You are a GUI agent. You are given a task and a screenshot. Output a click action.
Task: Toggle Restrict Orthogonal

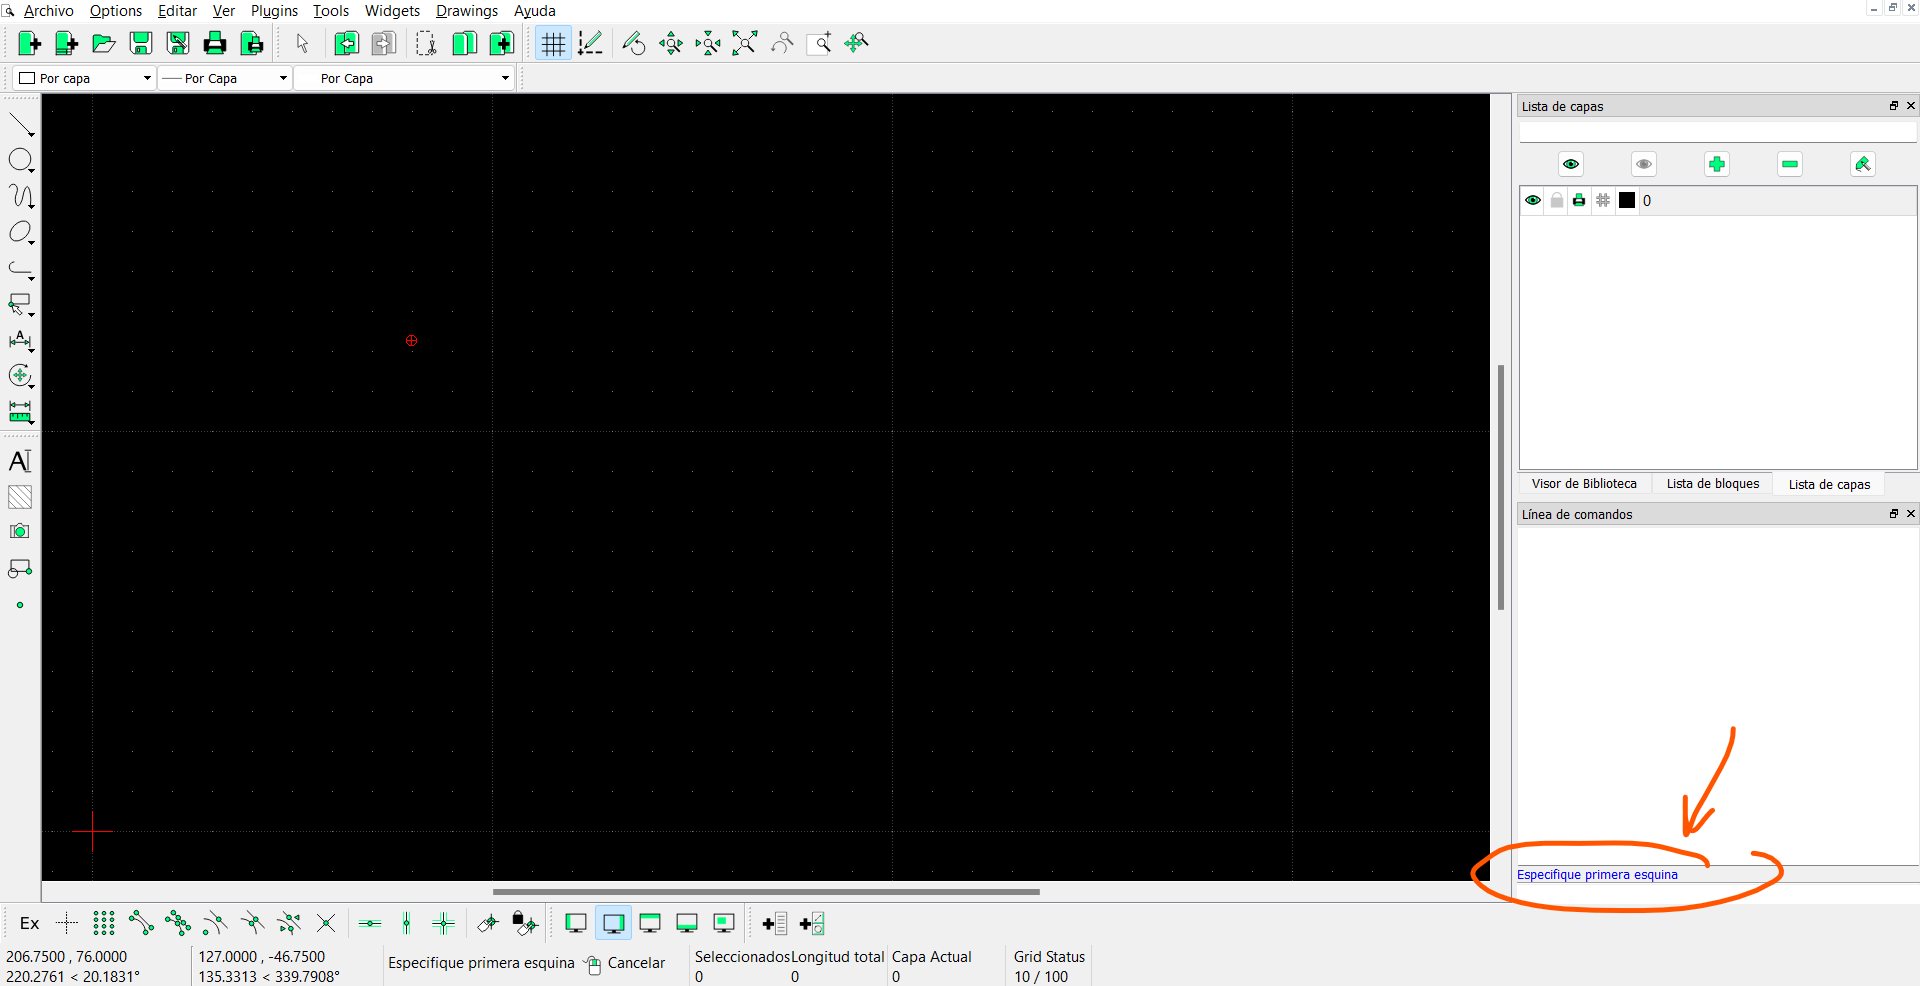[444, 924]
